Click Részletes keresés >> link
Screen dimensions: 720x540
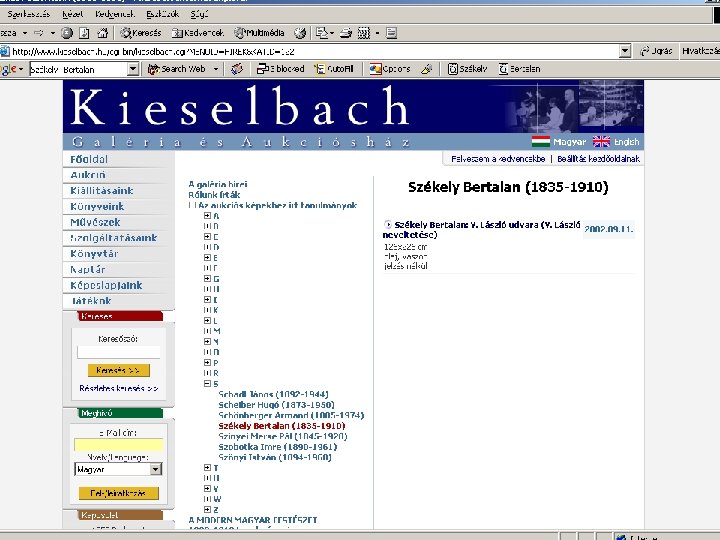119,388
